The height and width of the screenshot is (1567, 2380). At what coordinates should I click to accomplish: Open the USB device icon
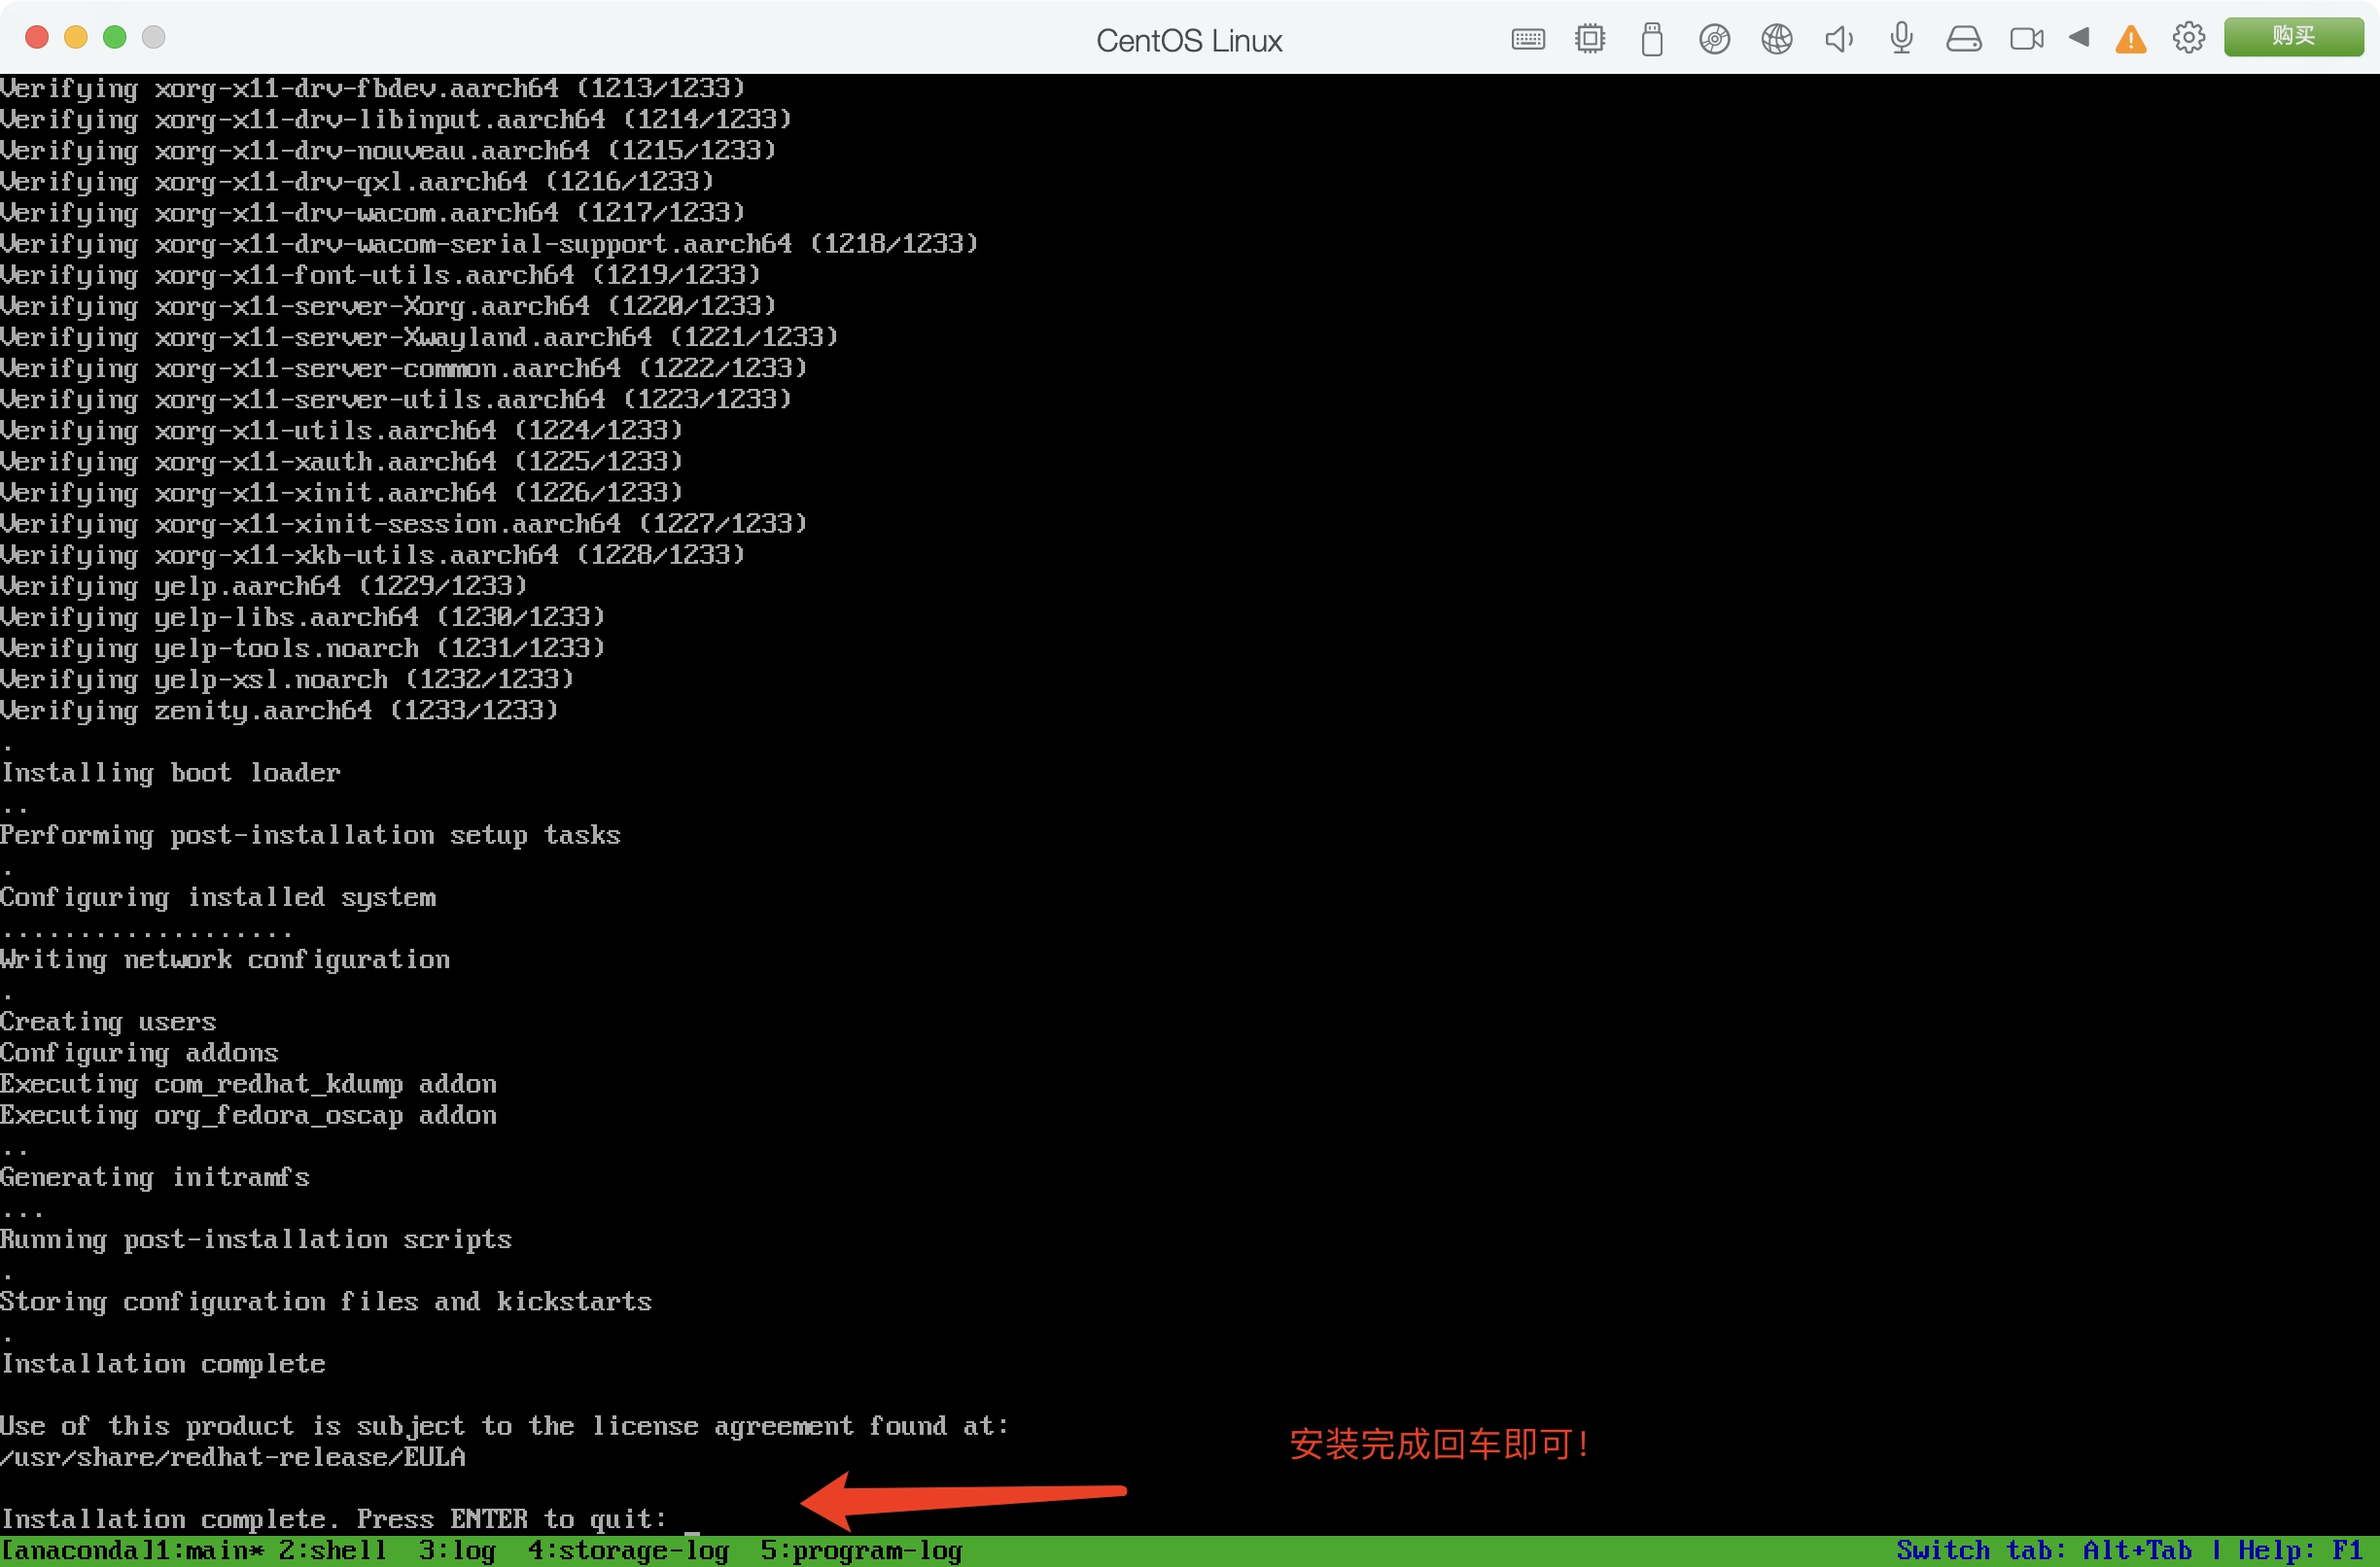pos(1652,39)
